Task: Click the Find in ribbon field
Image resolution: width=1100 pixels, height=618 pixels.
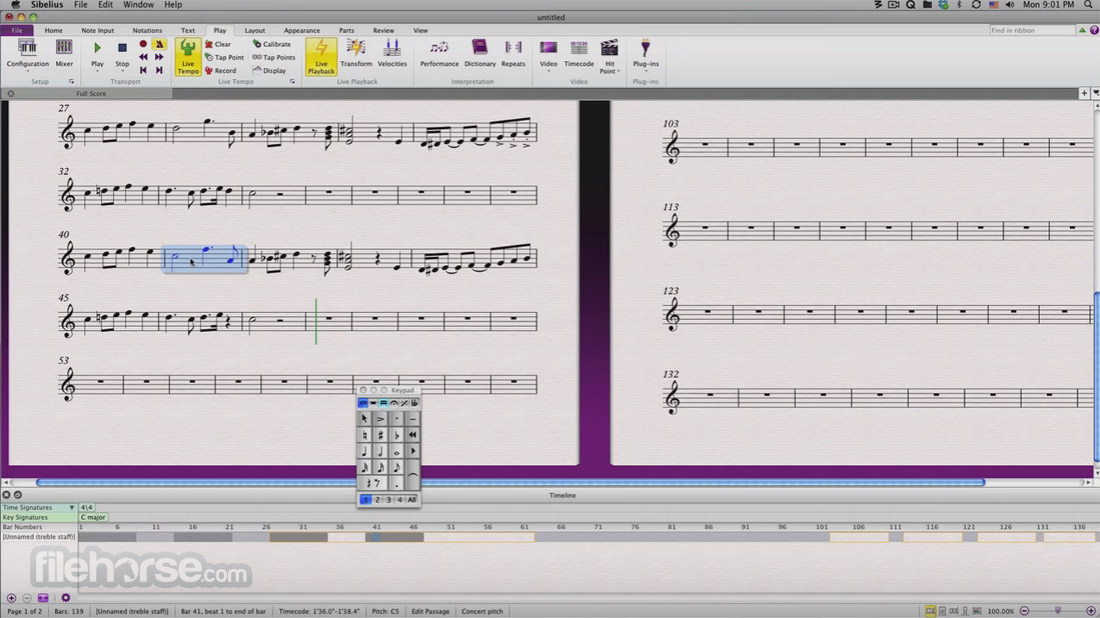Action: click(x=1031, y=30)
